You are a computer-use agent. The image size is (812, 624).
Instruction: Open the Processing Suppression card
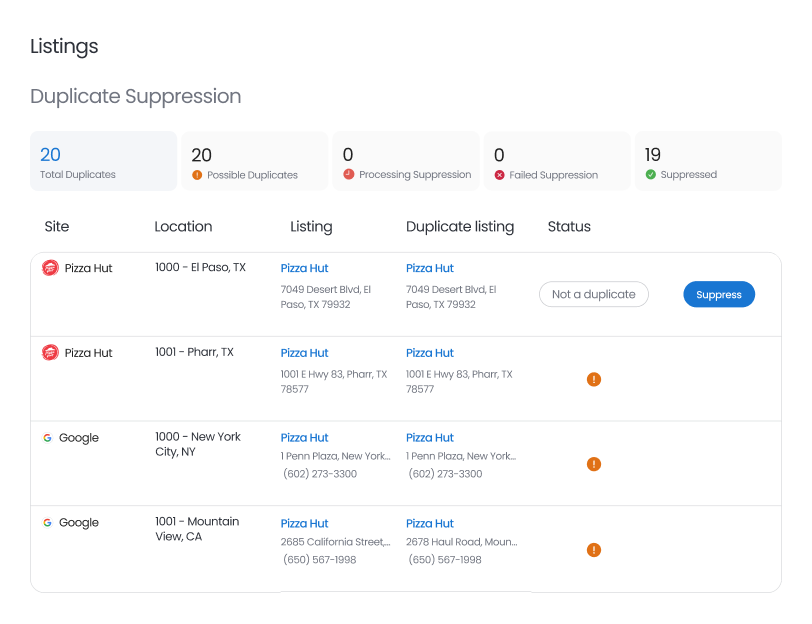[x=406, y=161]
